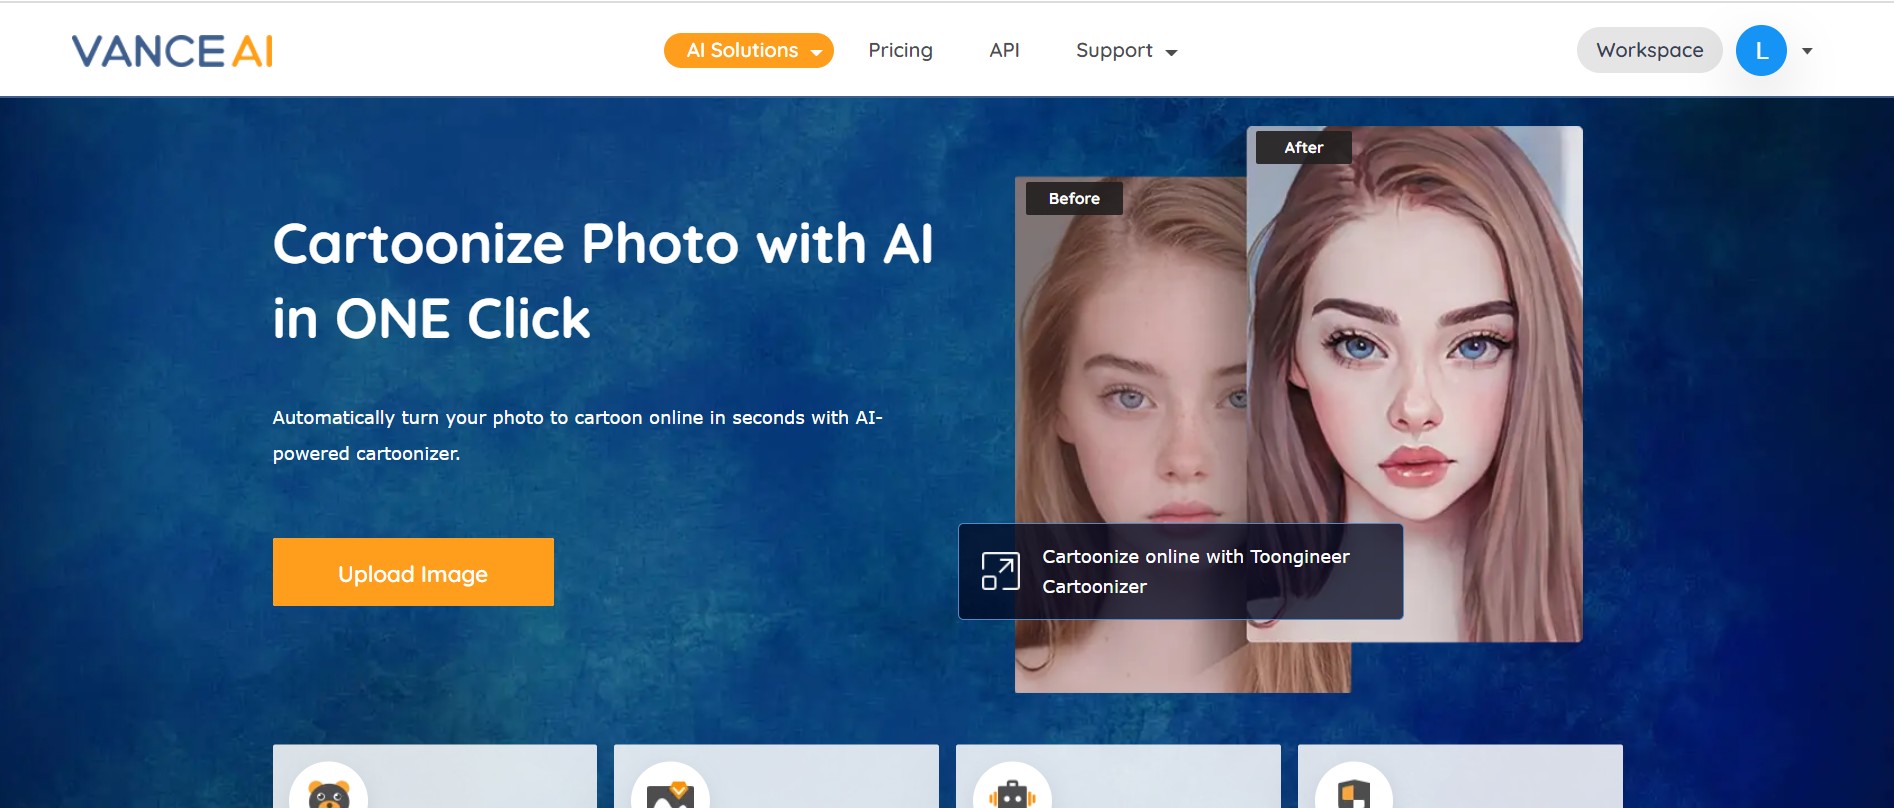Click the bear icon in first feature card

[328, 794]
